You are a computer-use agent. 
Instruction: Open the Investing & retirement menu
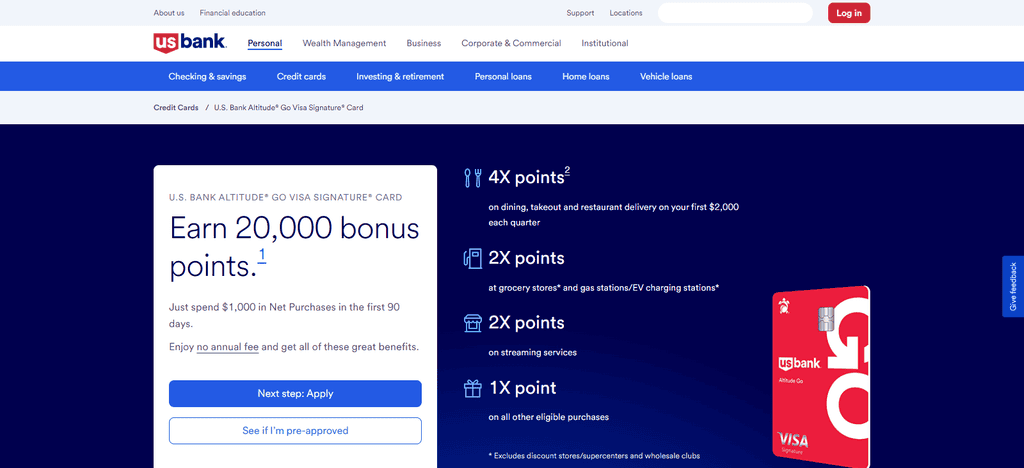click(400, 76)
